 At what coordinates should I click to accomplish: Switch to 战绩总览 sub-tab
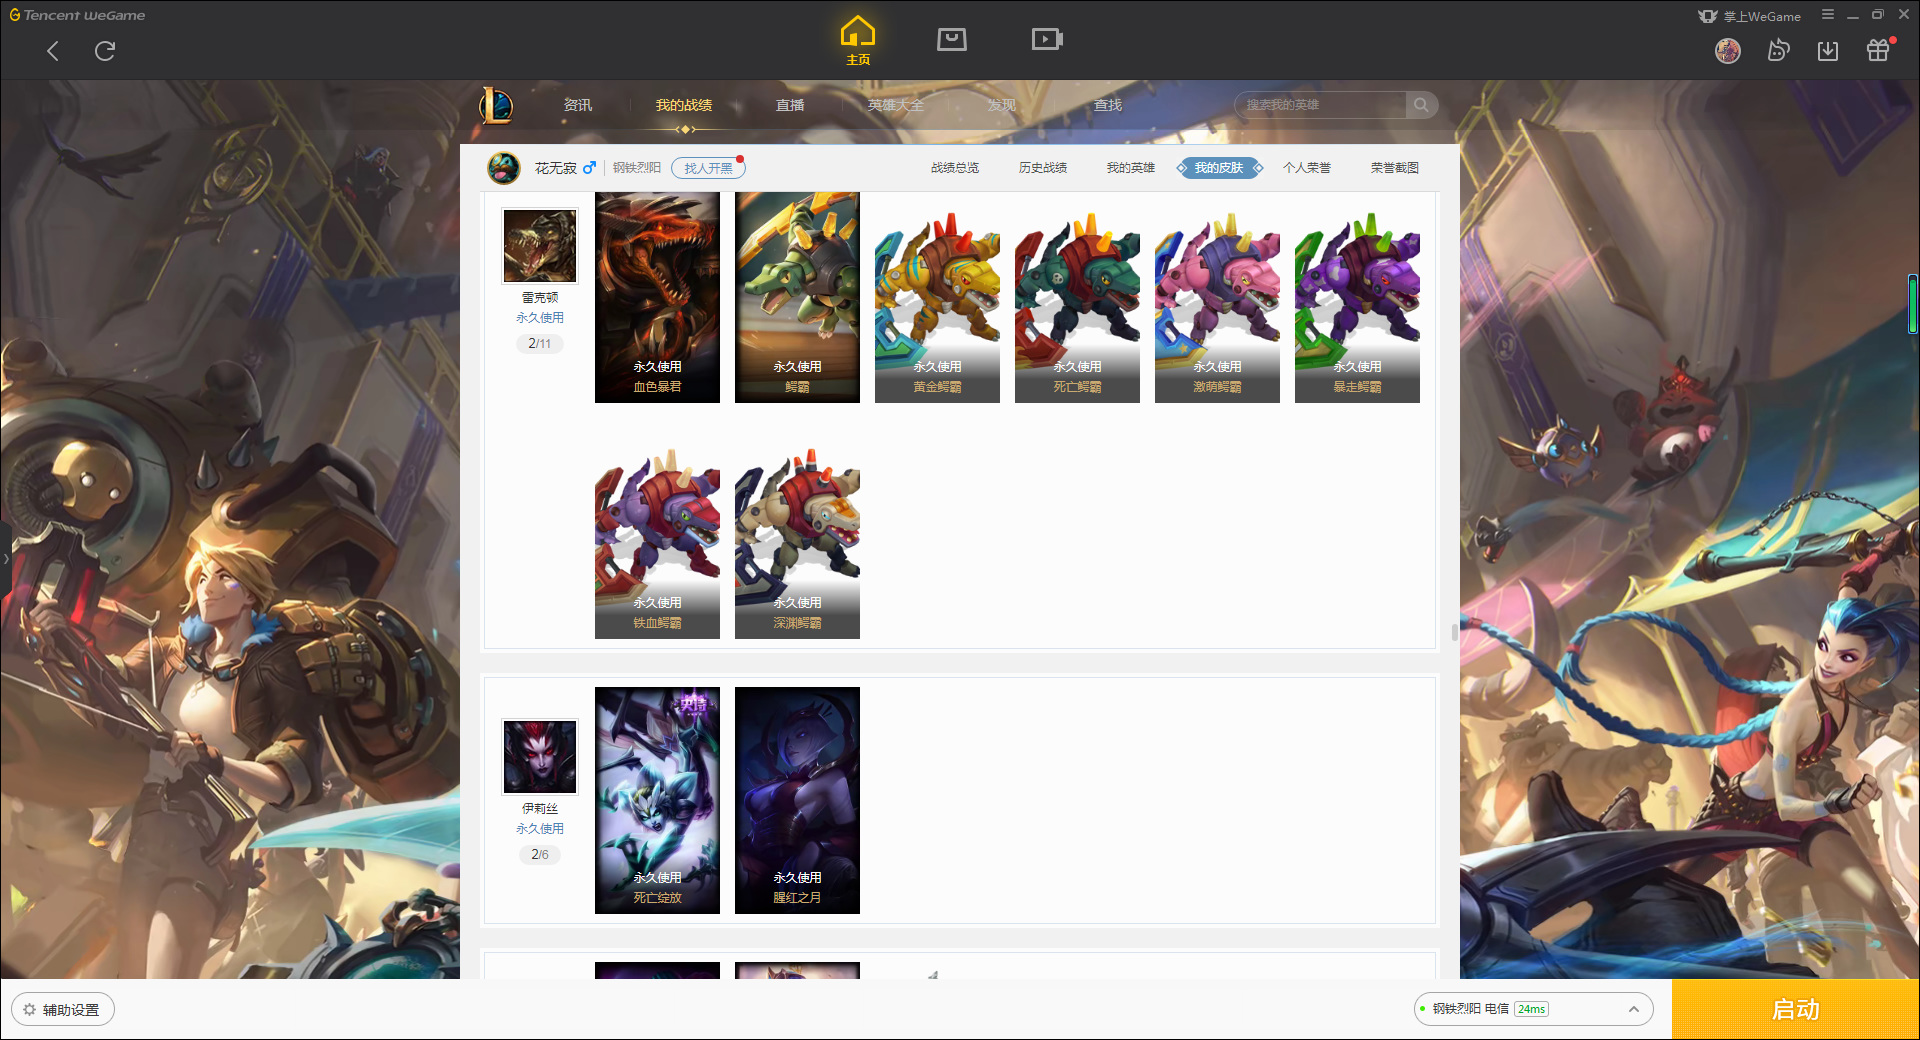click(955, 168)
